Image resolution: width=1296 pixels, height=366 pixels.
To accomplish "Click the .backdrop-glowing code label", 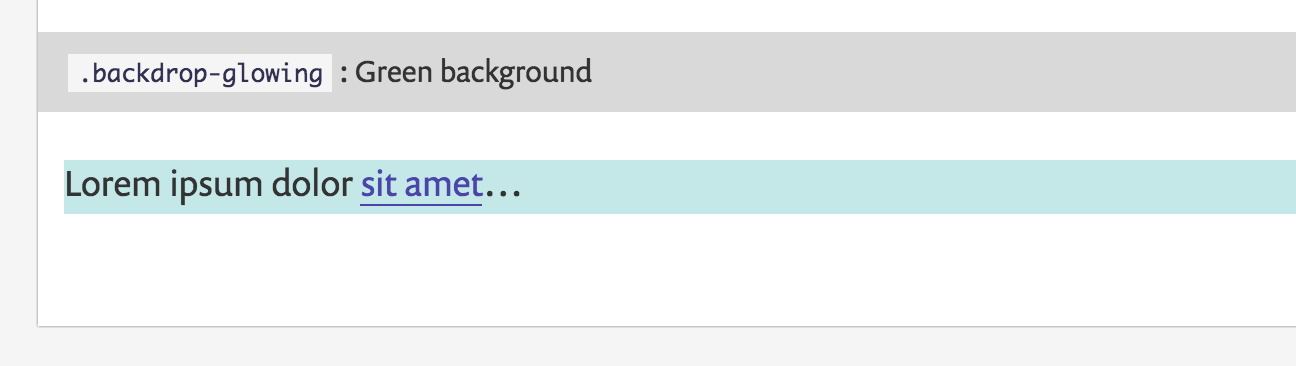I will [x=200, y=73].
